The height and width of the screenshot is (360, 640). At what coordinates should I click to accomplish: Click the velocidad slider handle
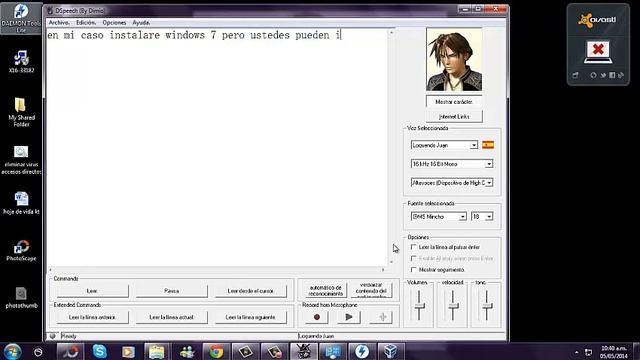point(453,306)
